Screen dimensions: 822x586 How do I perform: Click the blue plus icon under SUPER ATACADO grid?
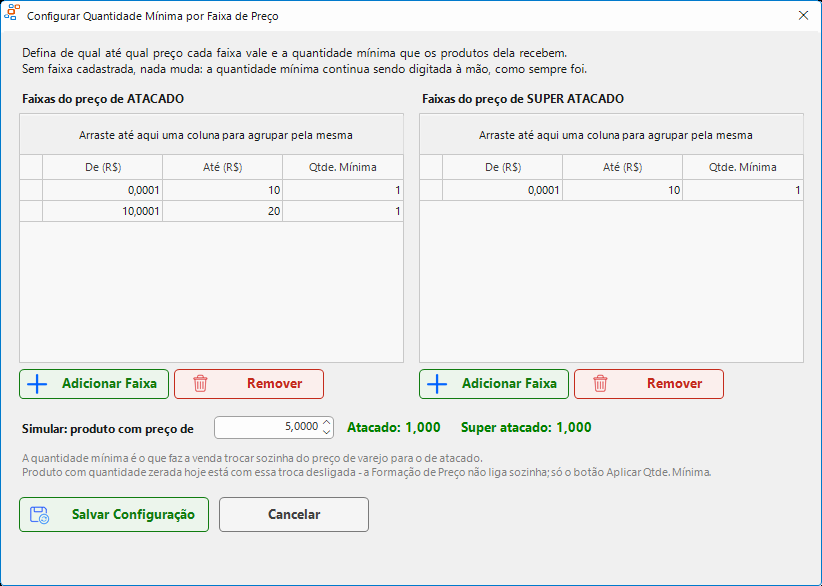tap(437, 384)
